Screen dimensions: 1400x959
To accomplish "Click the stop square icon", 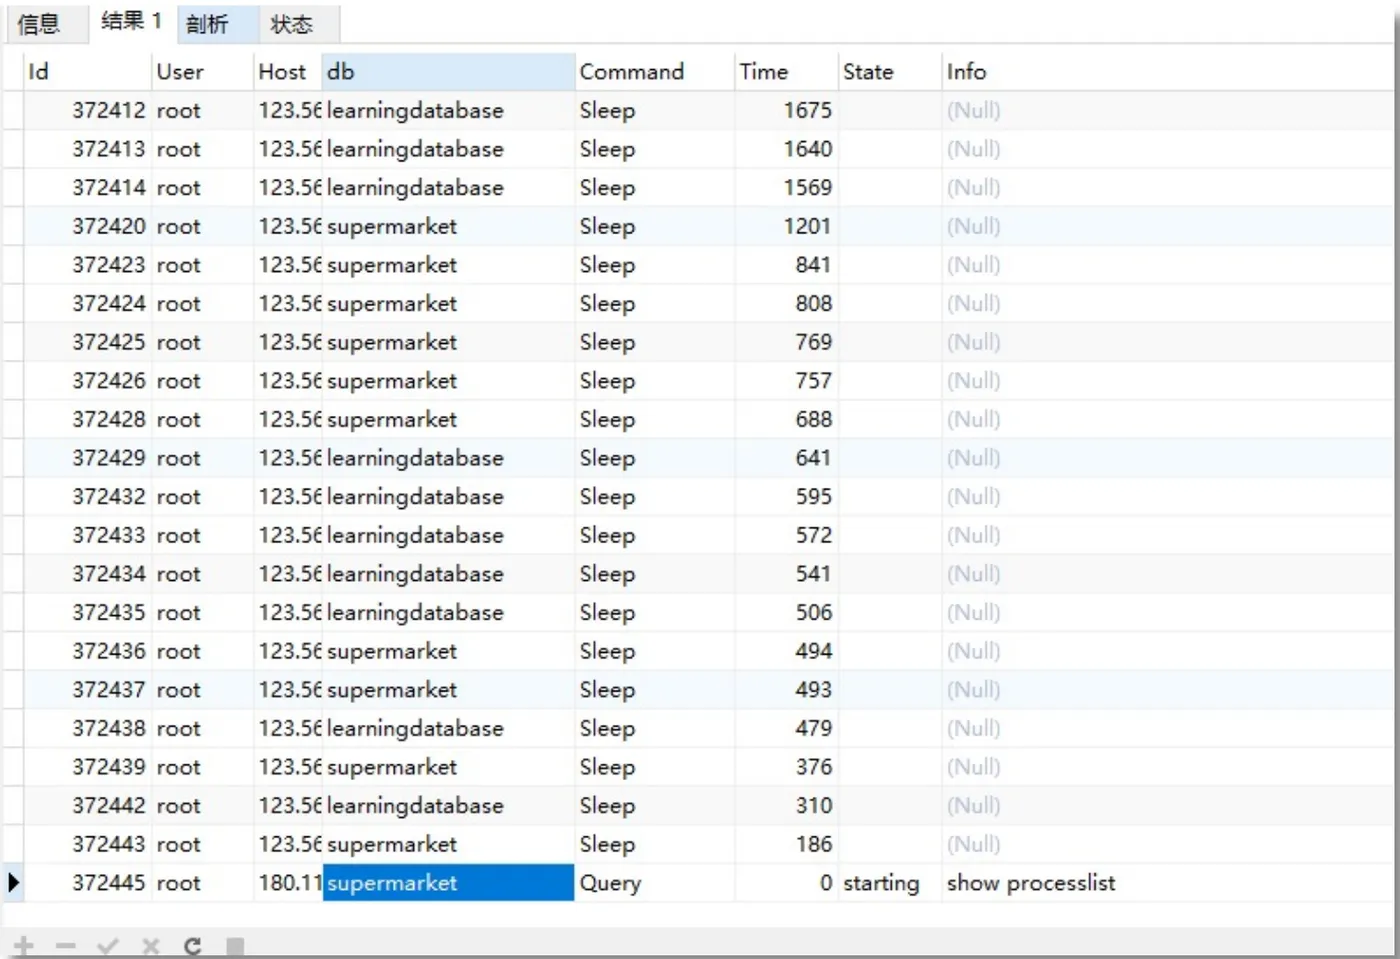I will click(235, 945).
